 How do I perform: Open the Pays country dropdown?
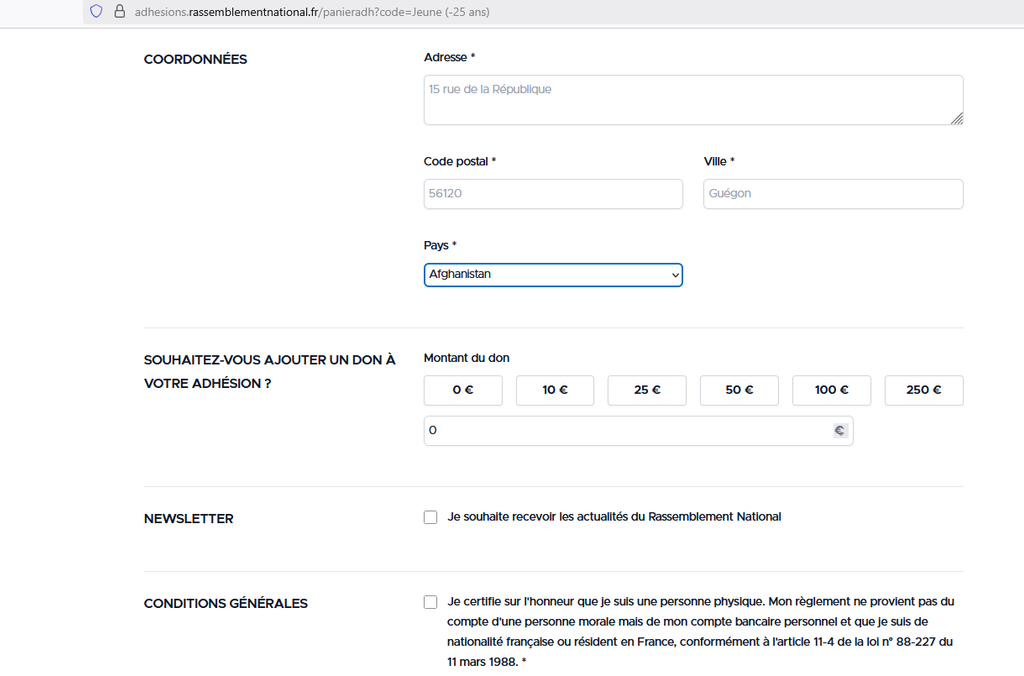[x=553, y=274]
